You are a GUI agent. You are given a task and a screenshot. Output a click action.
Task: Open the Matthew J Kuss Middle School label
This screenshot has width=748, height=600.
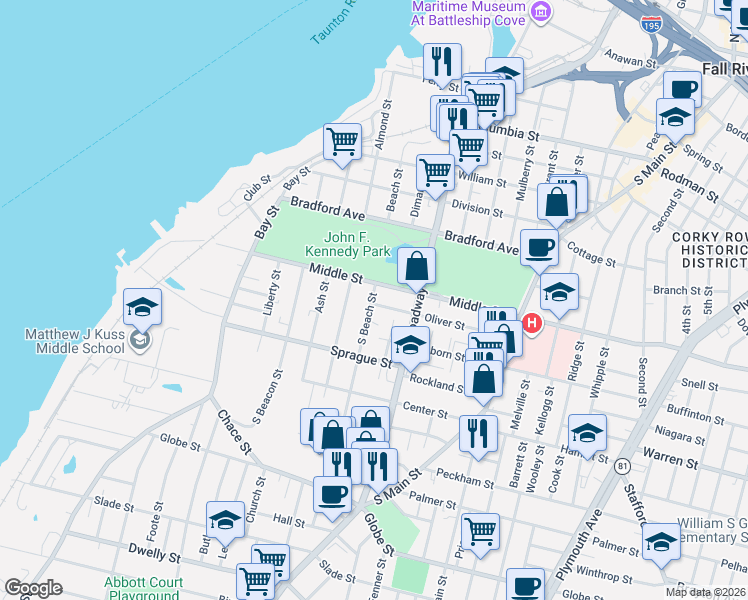pos(75,341)
